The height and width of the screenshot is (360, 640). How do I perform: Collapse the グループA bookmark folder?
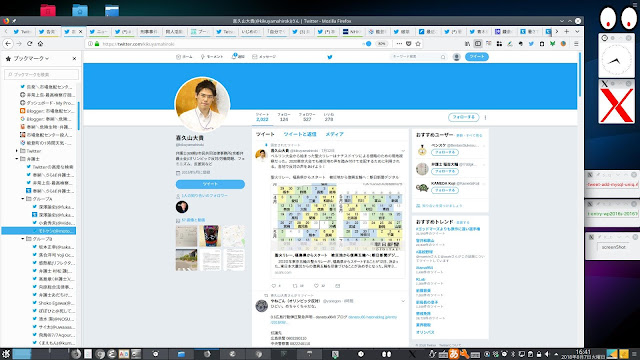23,199
